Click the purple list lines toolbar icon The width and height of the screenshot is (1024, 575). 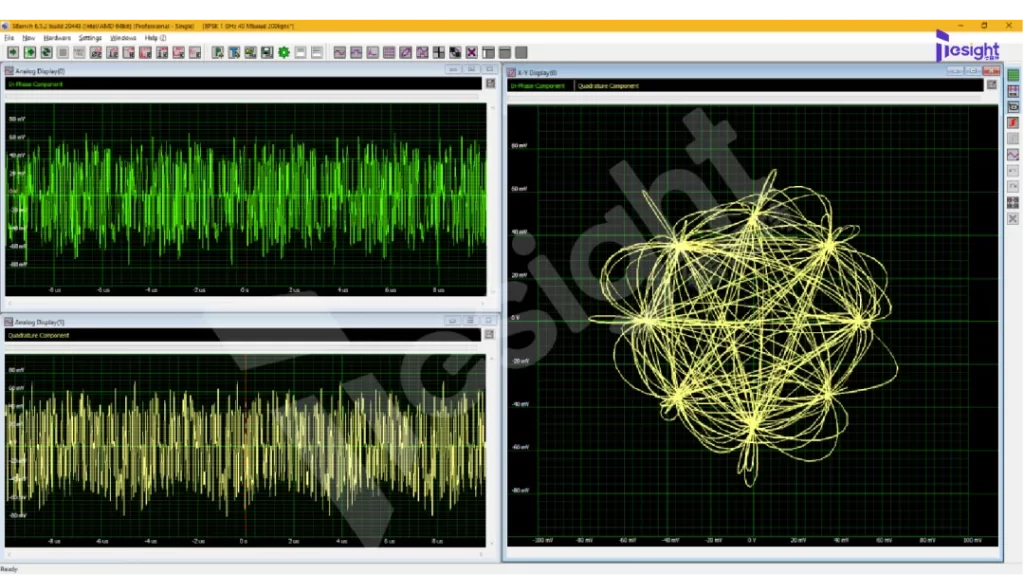point(389,52)
